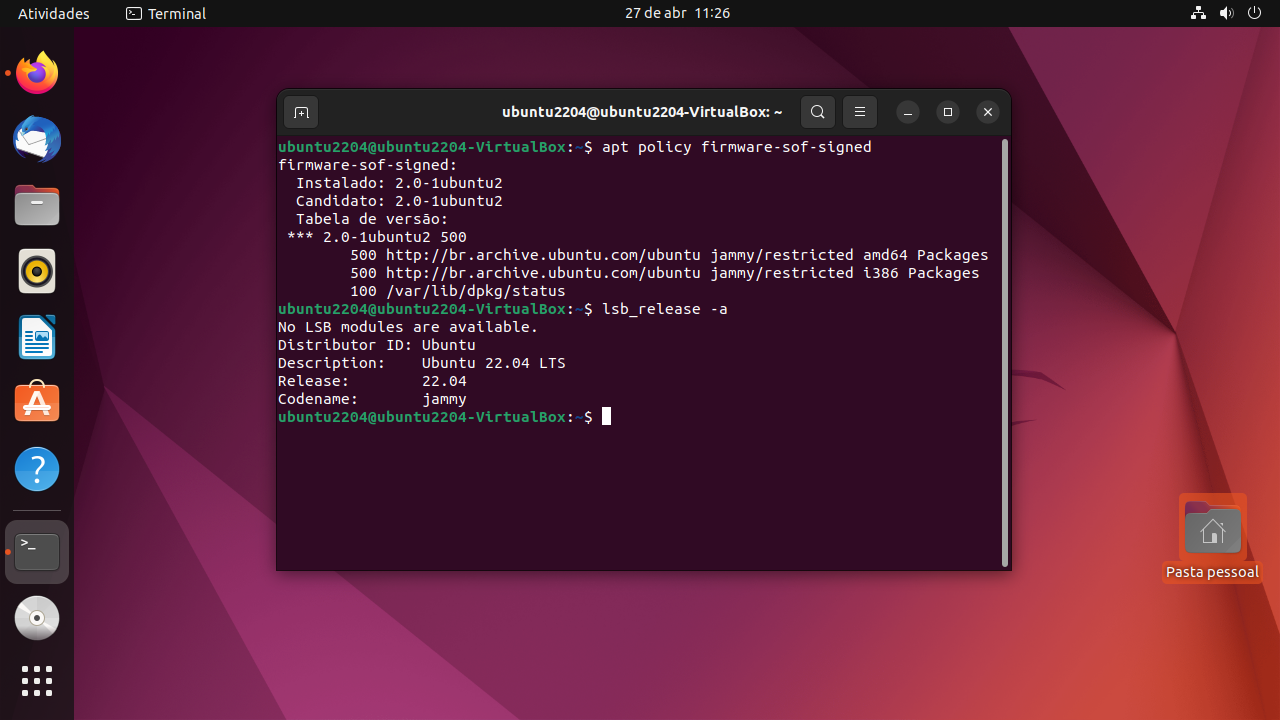1280x720 pixels.
Task: Open Pasta pessoal desktop folder
Action: pyautogui.click(x=1212, y=528)
